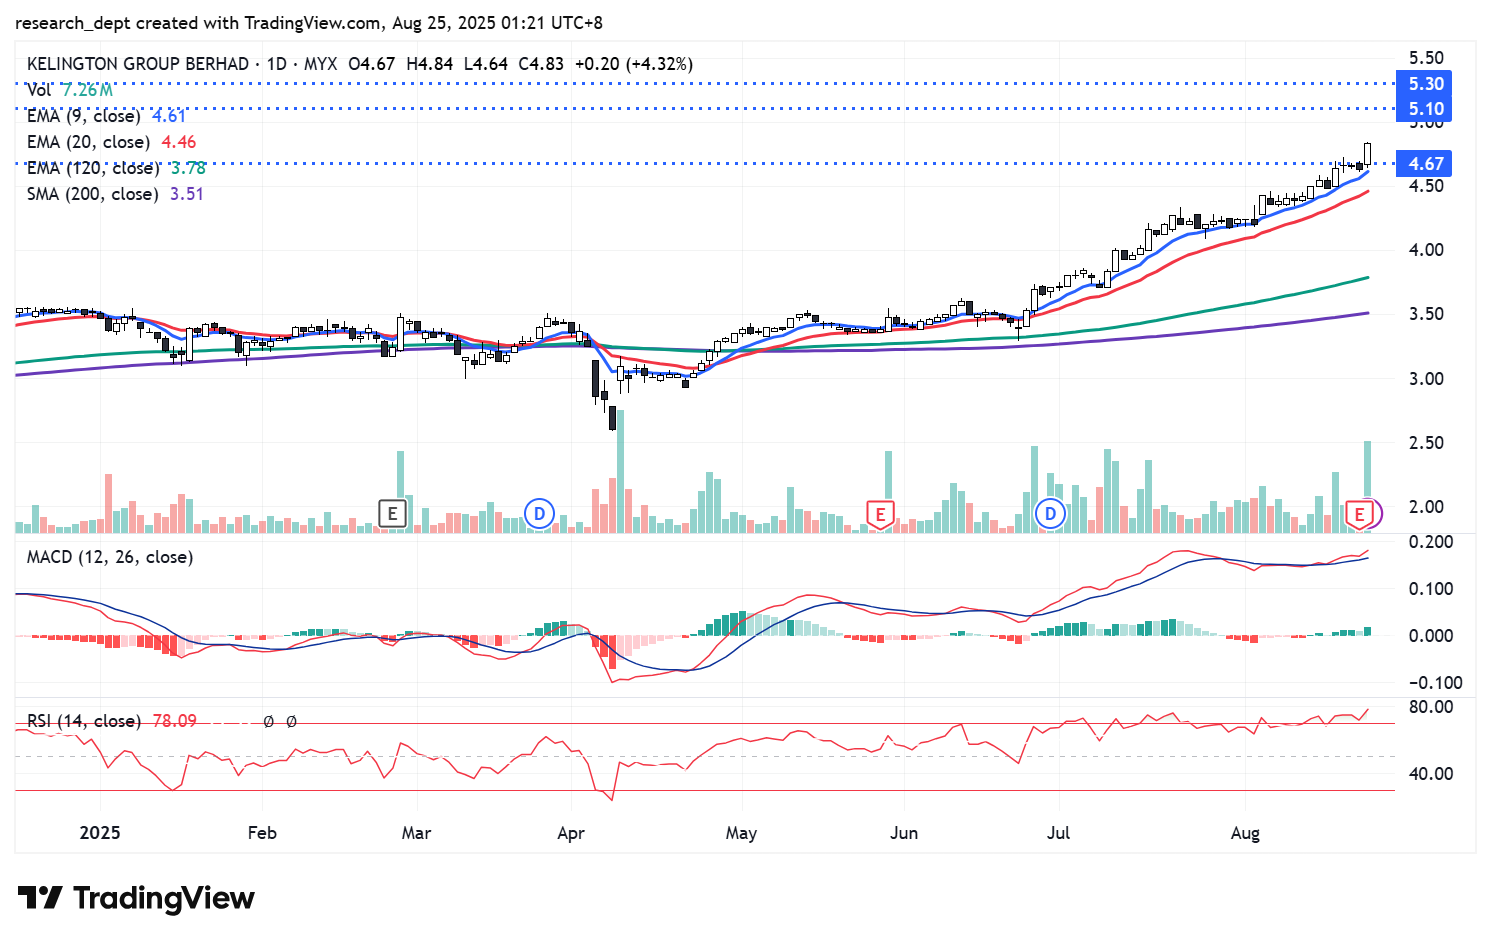Click the 4.50 price axis label
Screen dimensions: 1491x943
click(x=1426, y=186)
